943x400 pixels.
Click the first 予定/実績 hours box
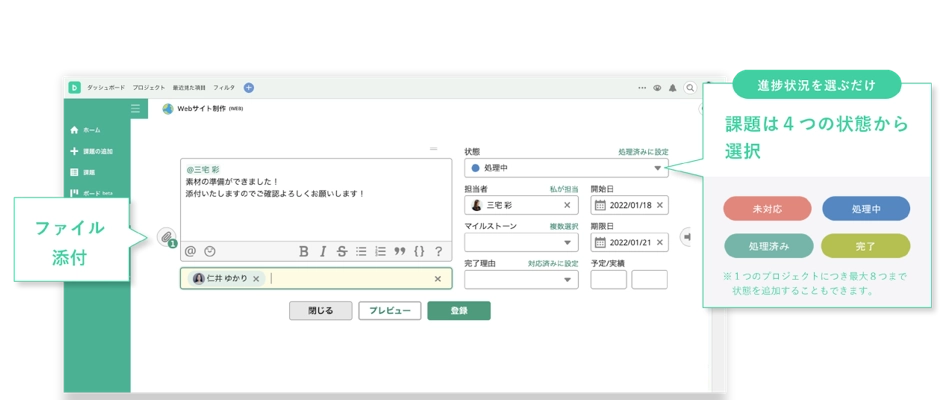pyautogui.click(x=609, y=280)
